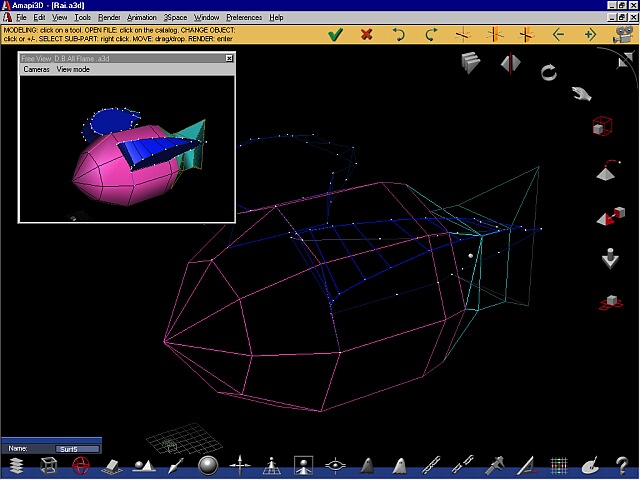Close the Free View preview window

[229, 59]
